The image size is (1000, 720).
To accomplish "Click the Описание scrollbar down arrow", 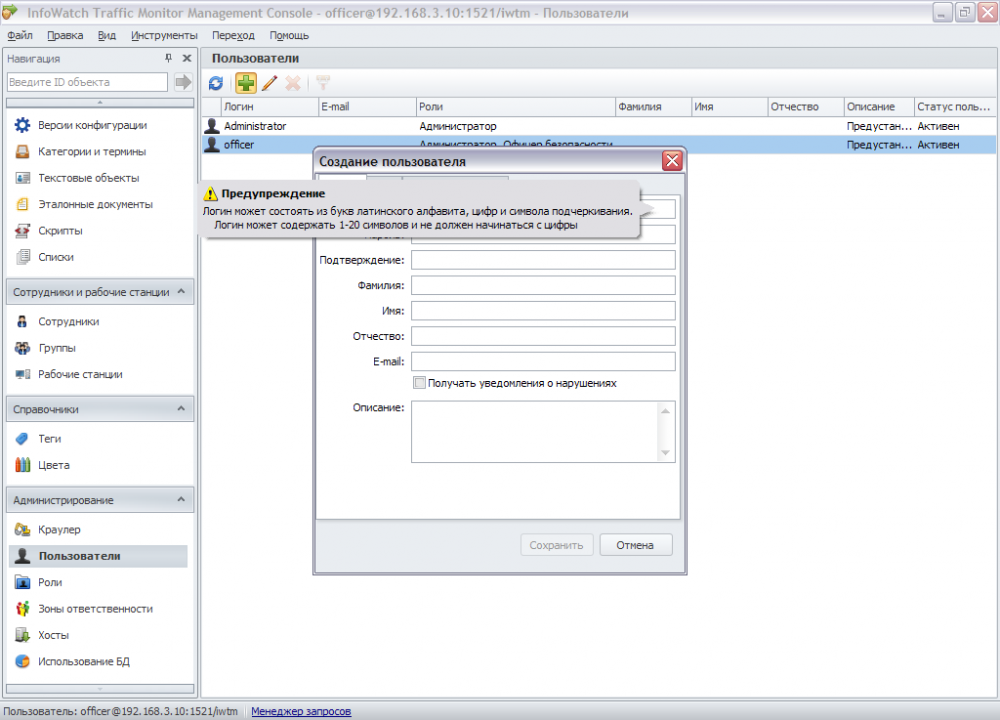I will pos(665,453).
